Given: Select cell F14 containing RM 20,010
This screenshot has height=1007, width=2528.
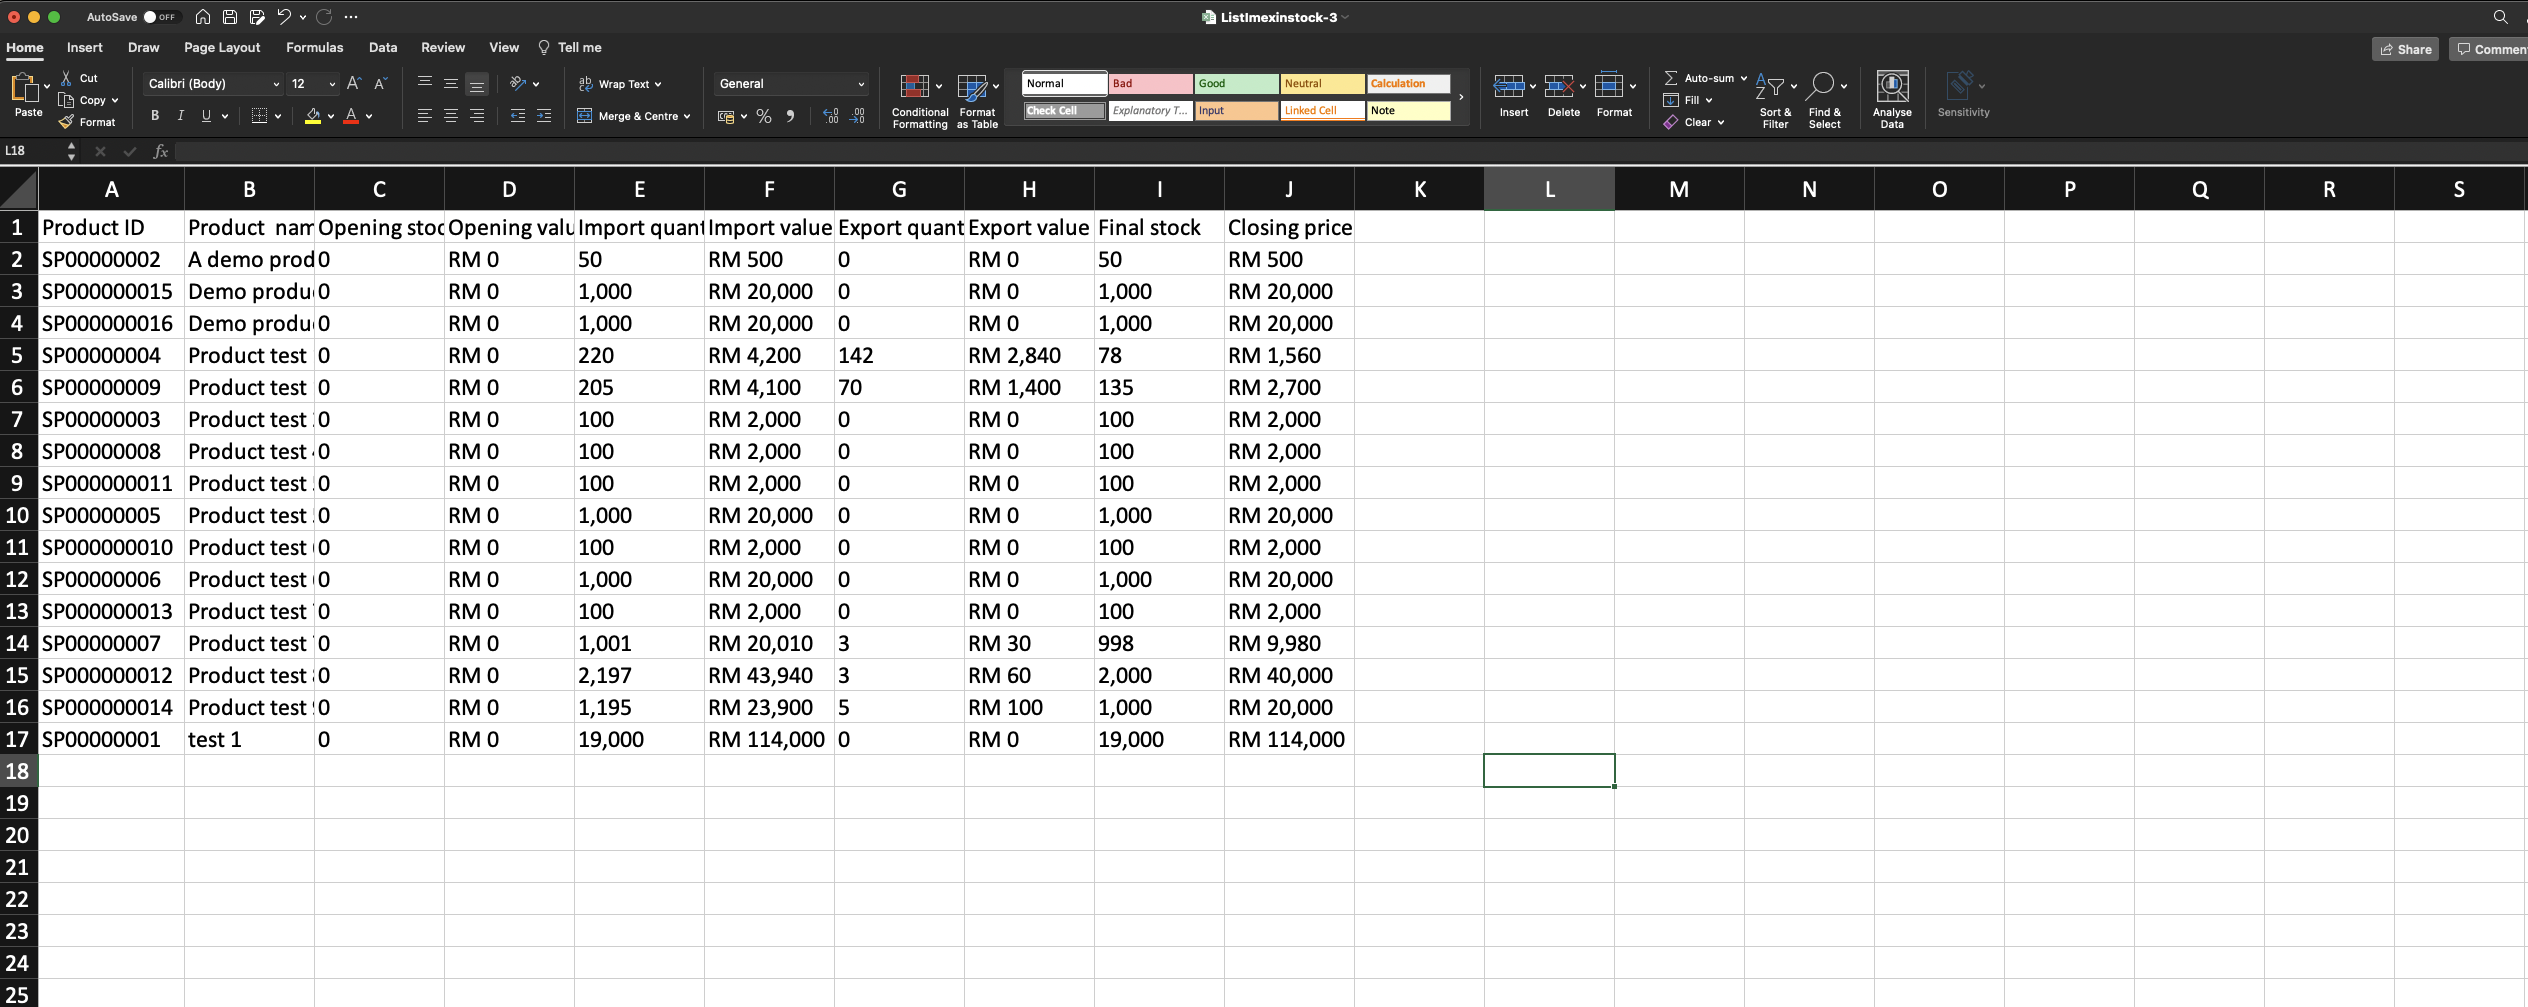Looking at the screenshot, I should (768, 643).
